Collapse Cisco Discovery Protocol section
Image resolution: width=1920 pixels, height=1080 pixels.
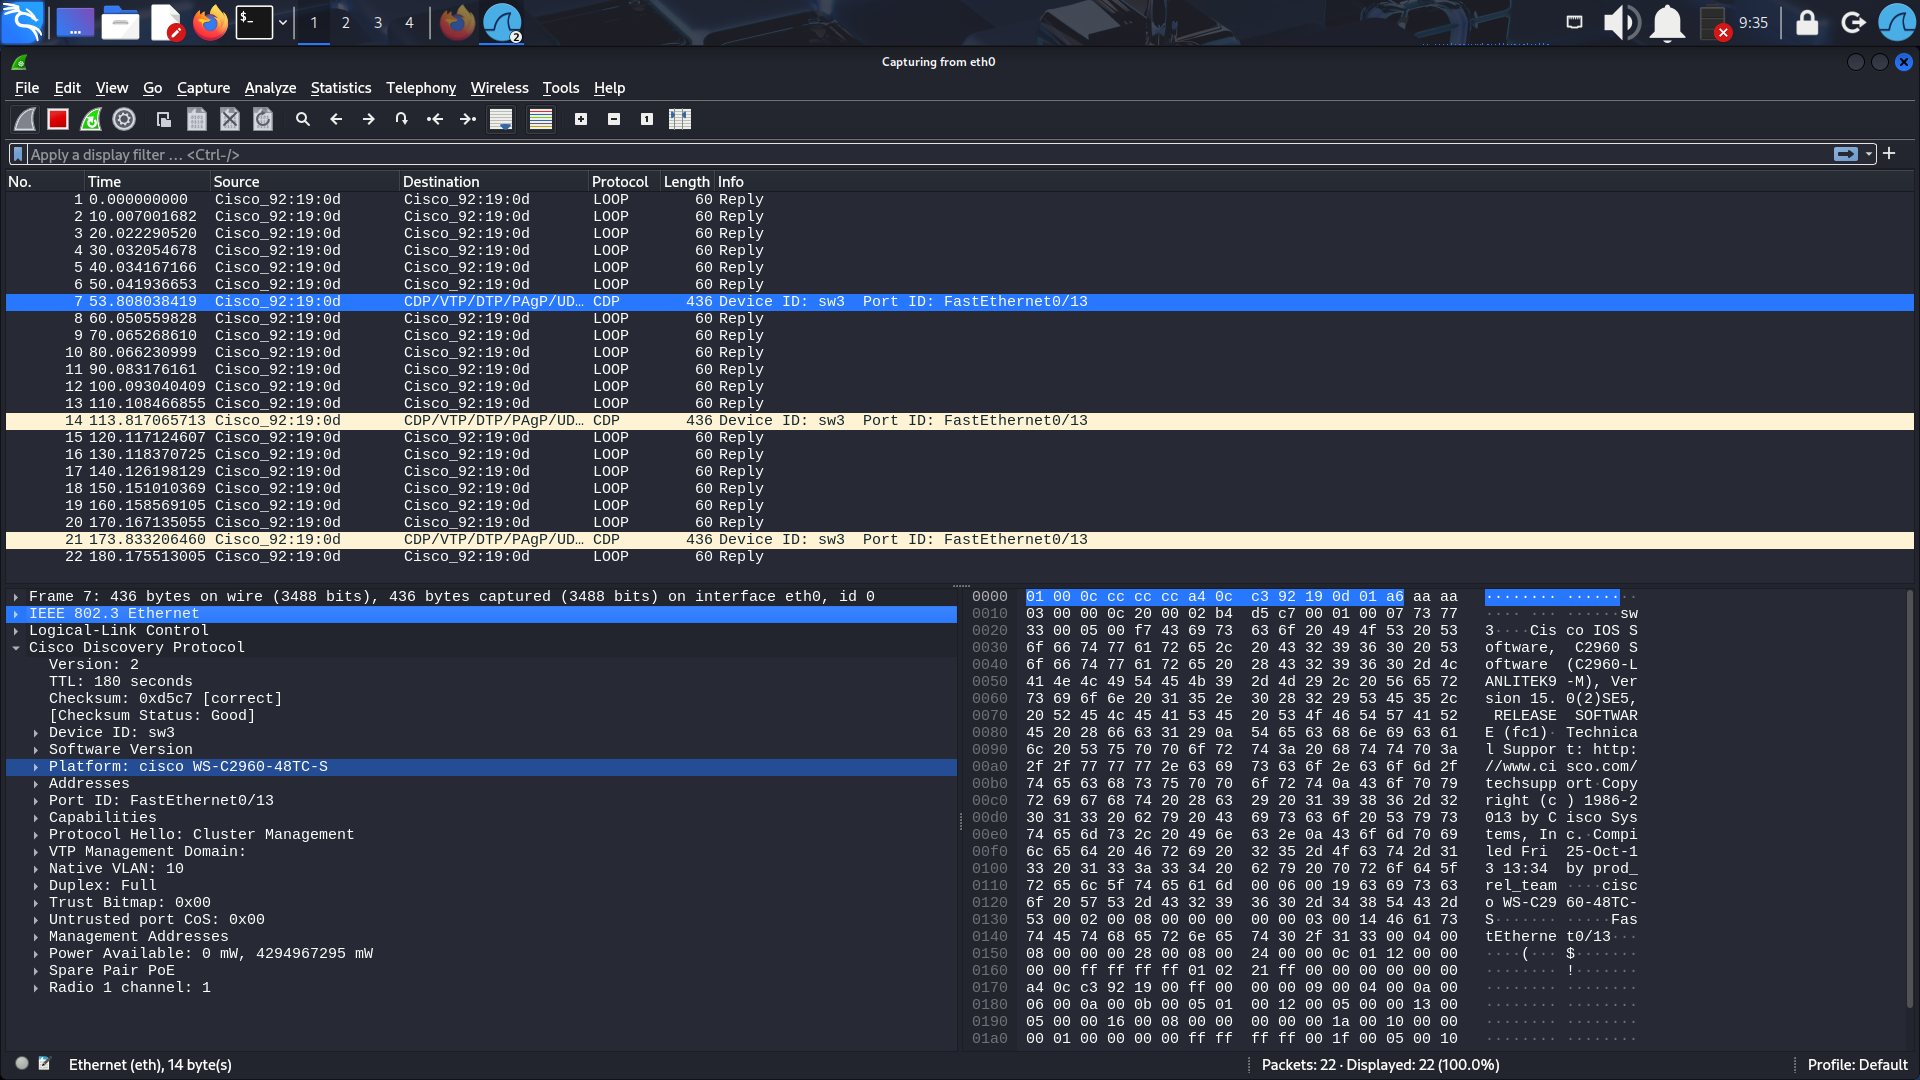(x=16, y=648)
